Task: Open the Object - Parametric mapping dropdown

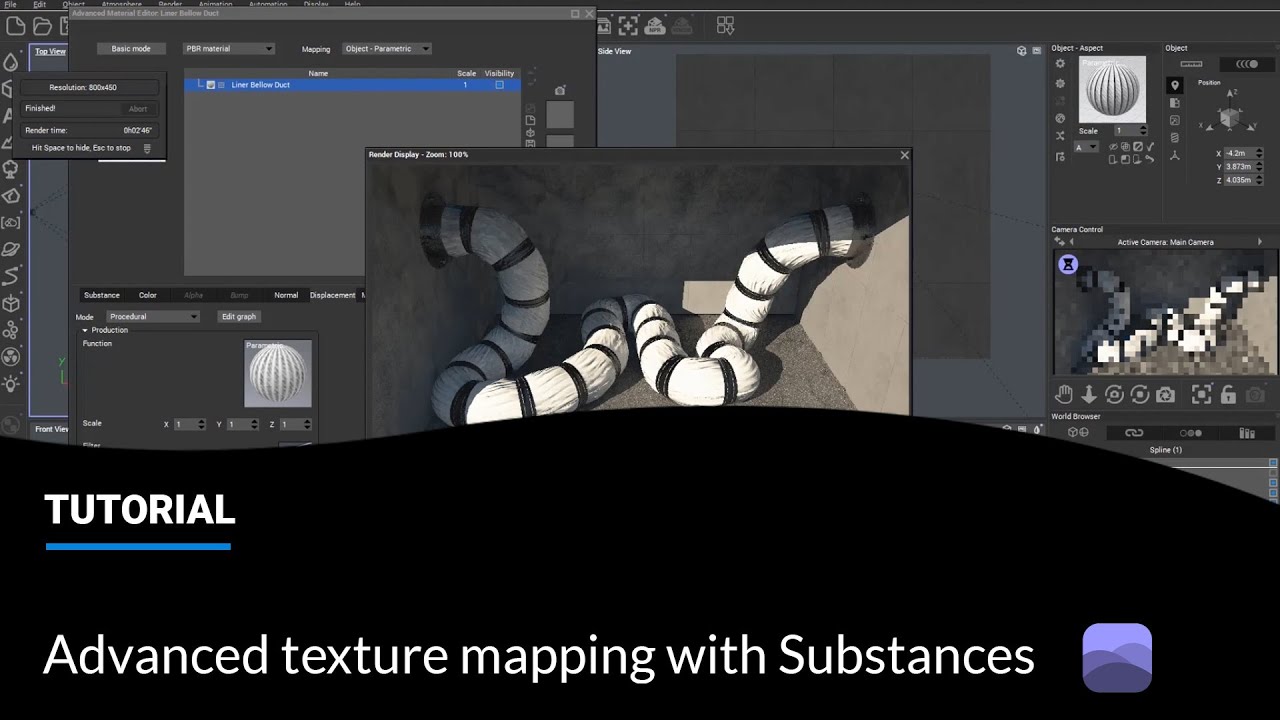Action: (x=387, y=48)
